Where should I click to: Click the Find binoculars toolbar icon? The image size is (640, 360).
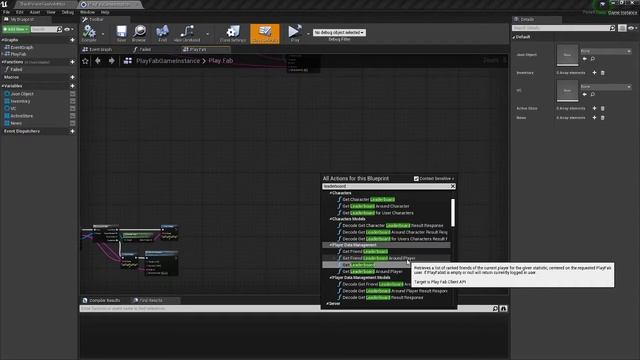162,33
